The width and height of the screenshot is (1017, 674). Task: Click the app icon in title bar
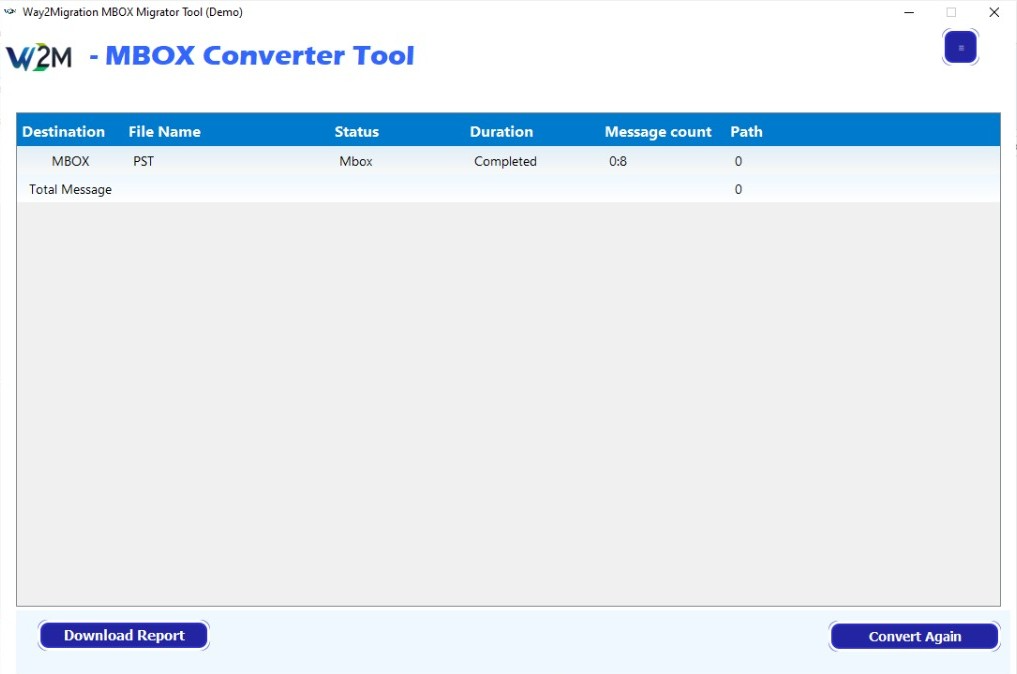[11, 12]
